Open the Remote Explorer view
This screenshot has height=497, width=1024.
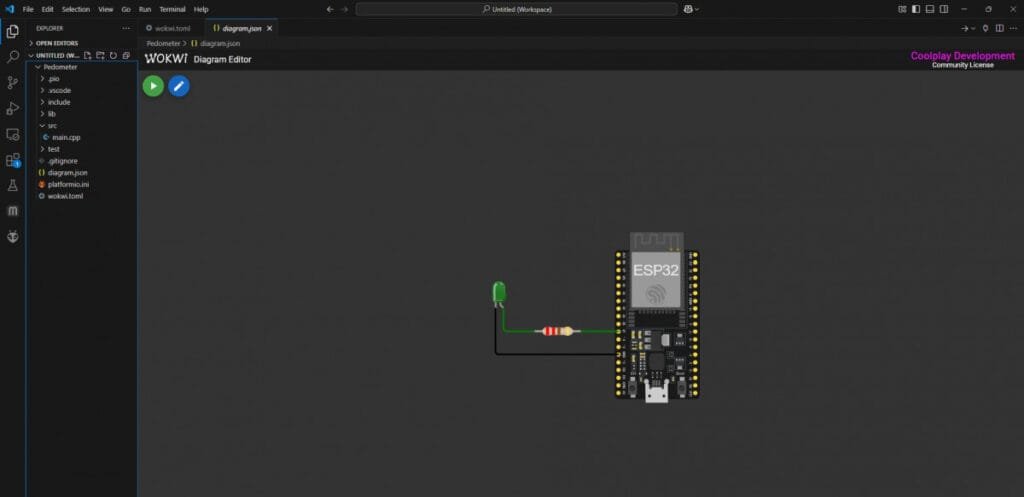point(12,134)
